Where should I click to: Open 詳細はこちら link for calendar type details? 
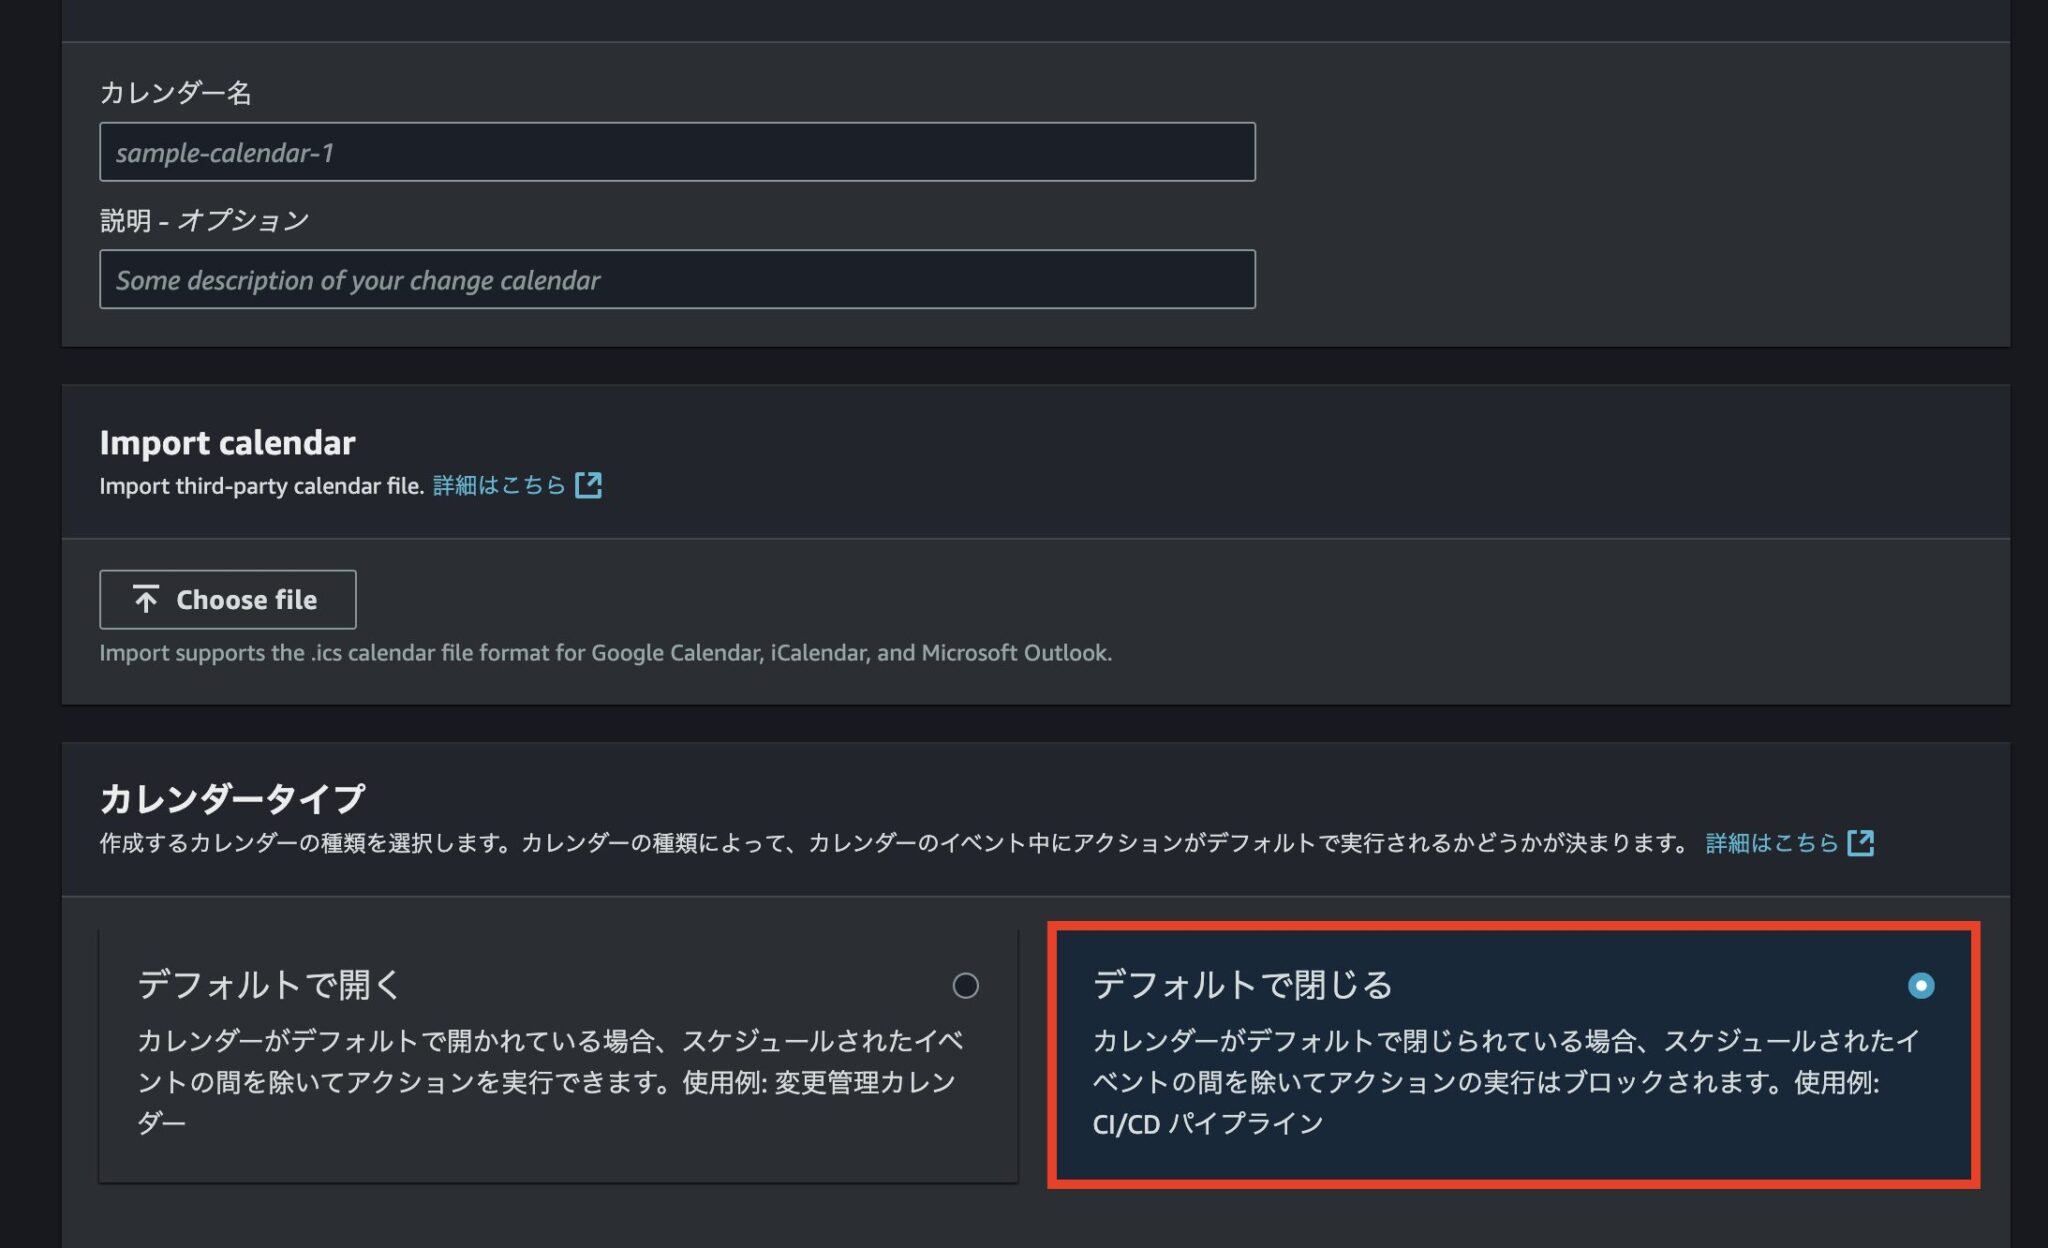point(1770,843)
